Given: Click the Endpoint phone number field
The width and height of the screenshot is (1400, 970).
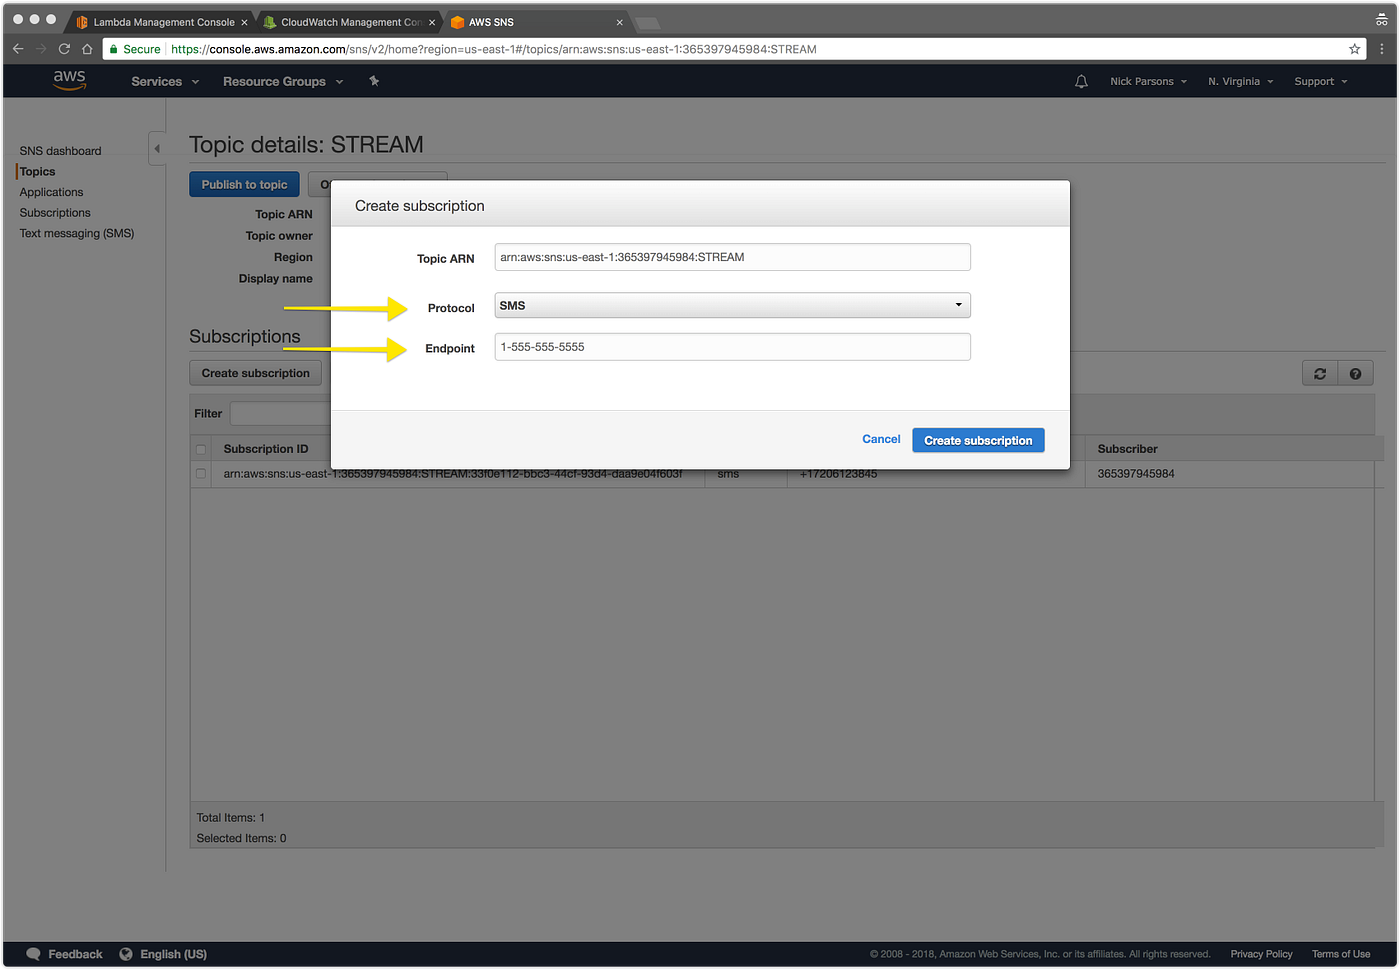Looking at the screenshot, I should point(732,346).
